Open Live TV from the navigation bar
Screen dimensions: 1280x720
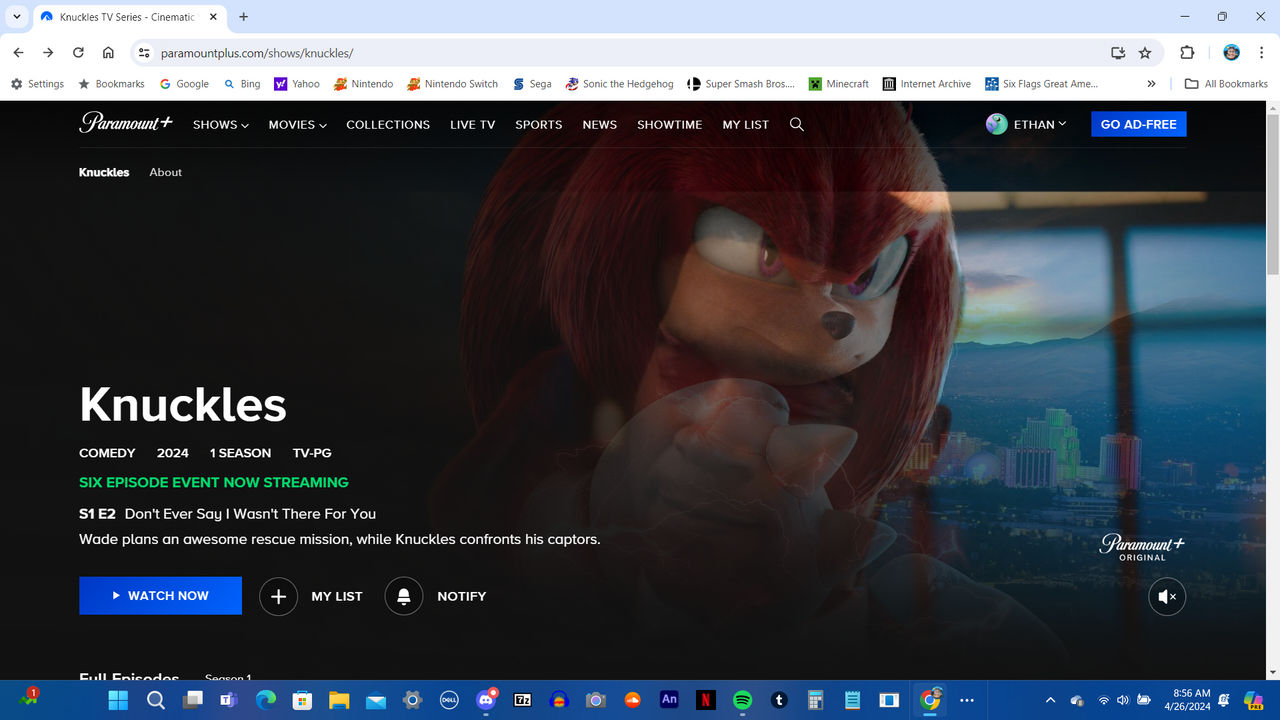pos(473,125)
